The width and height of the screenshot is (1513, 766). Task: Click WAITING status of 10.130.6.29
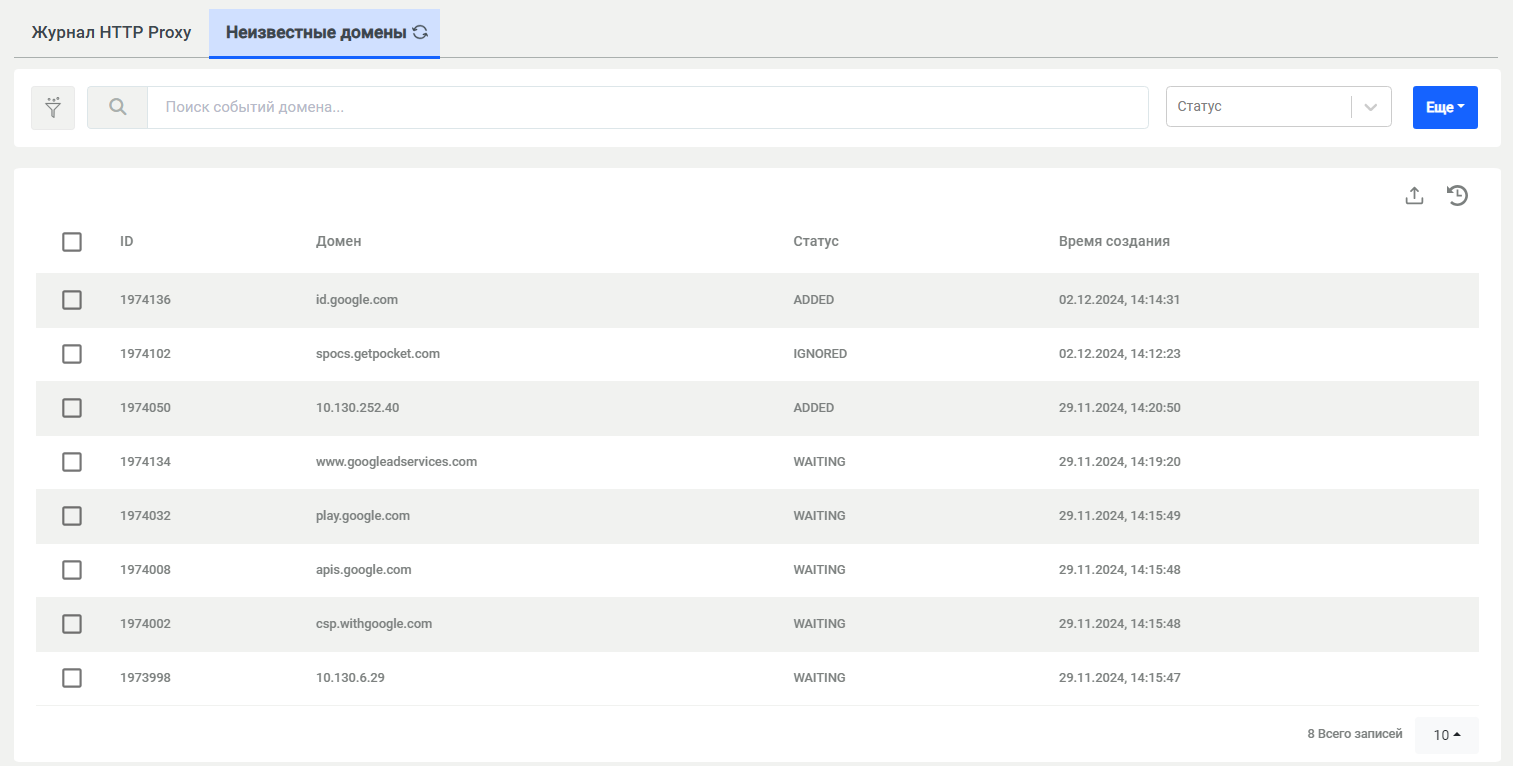[820, 678]
